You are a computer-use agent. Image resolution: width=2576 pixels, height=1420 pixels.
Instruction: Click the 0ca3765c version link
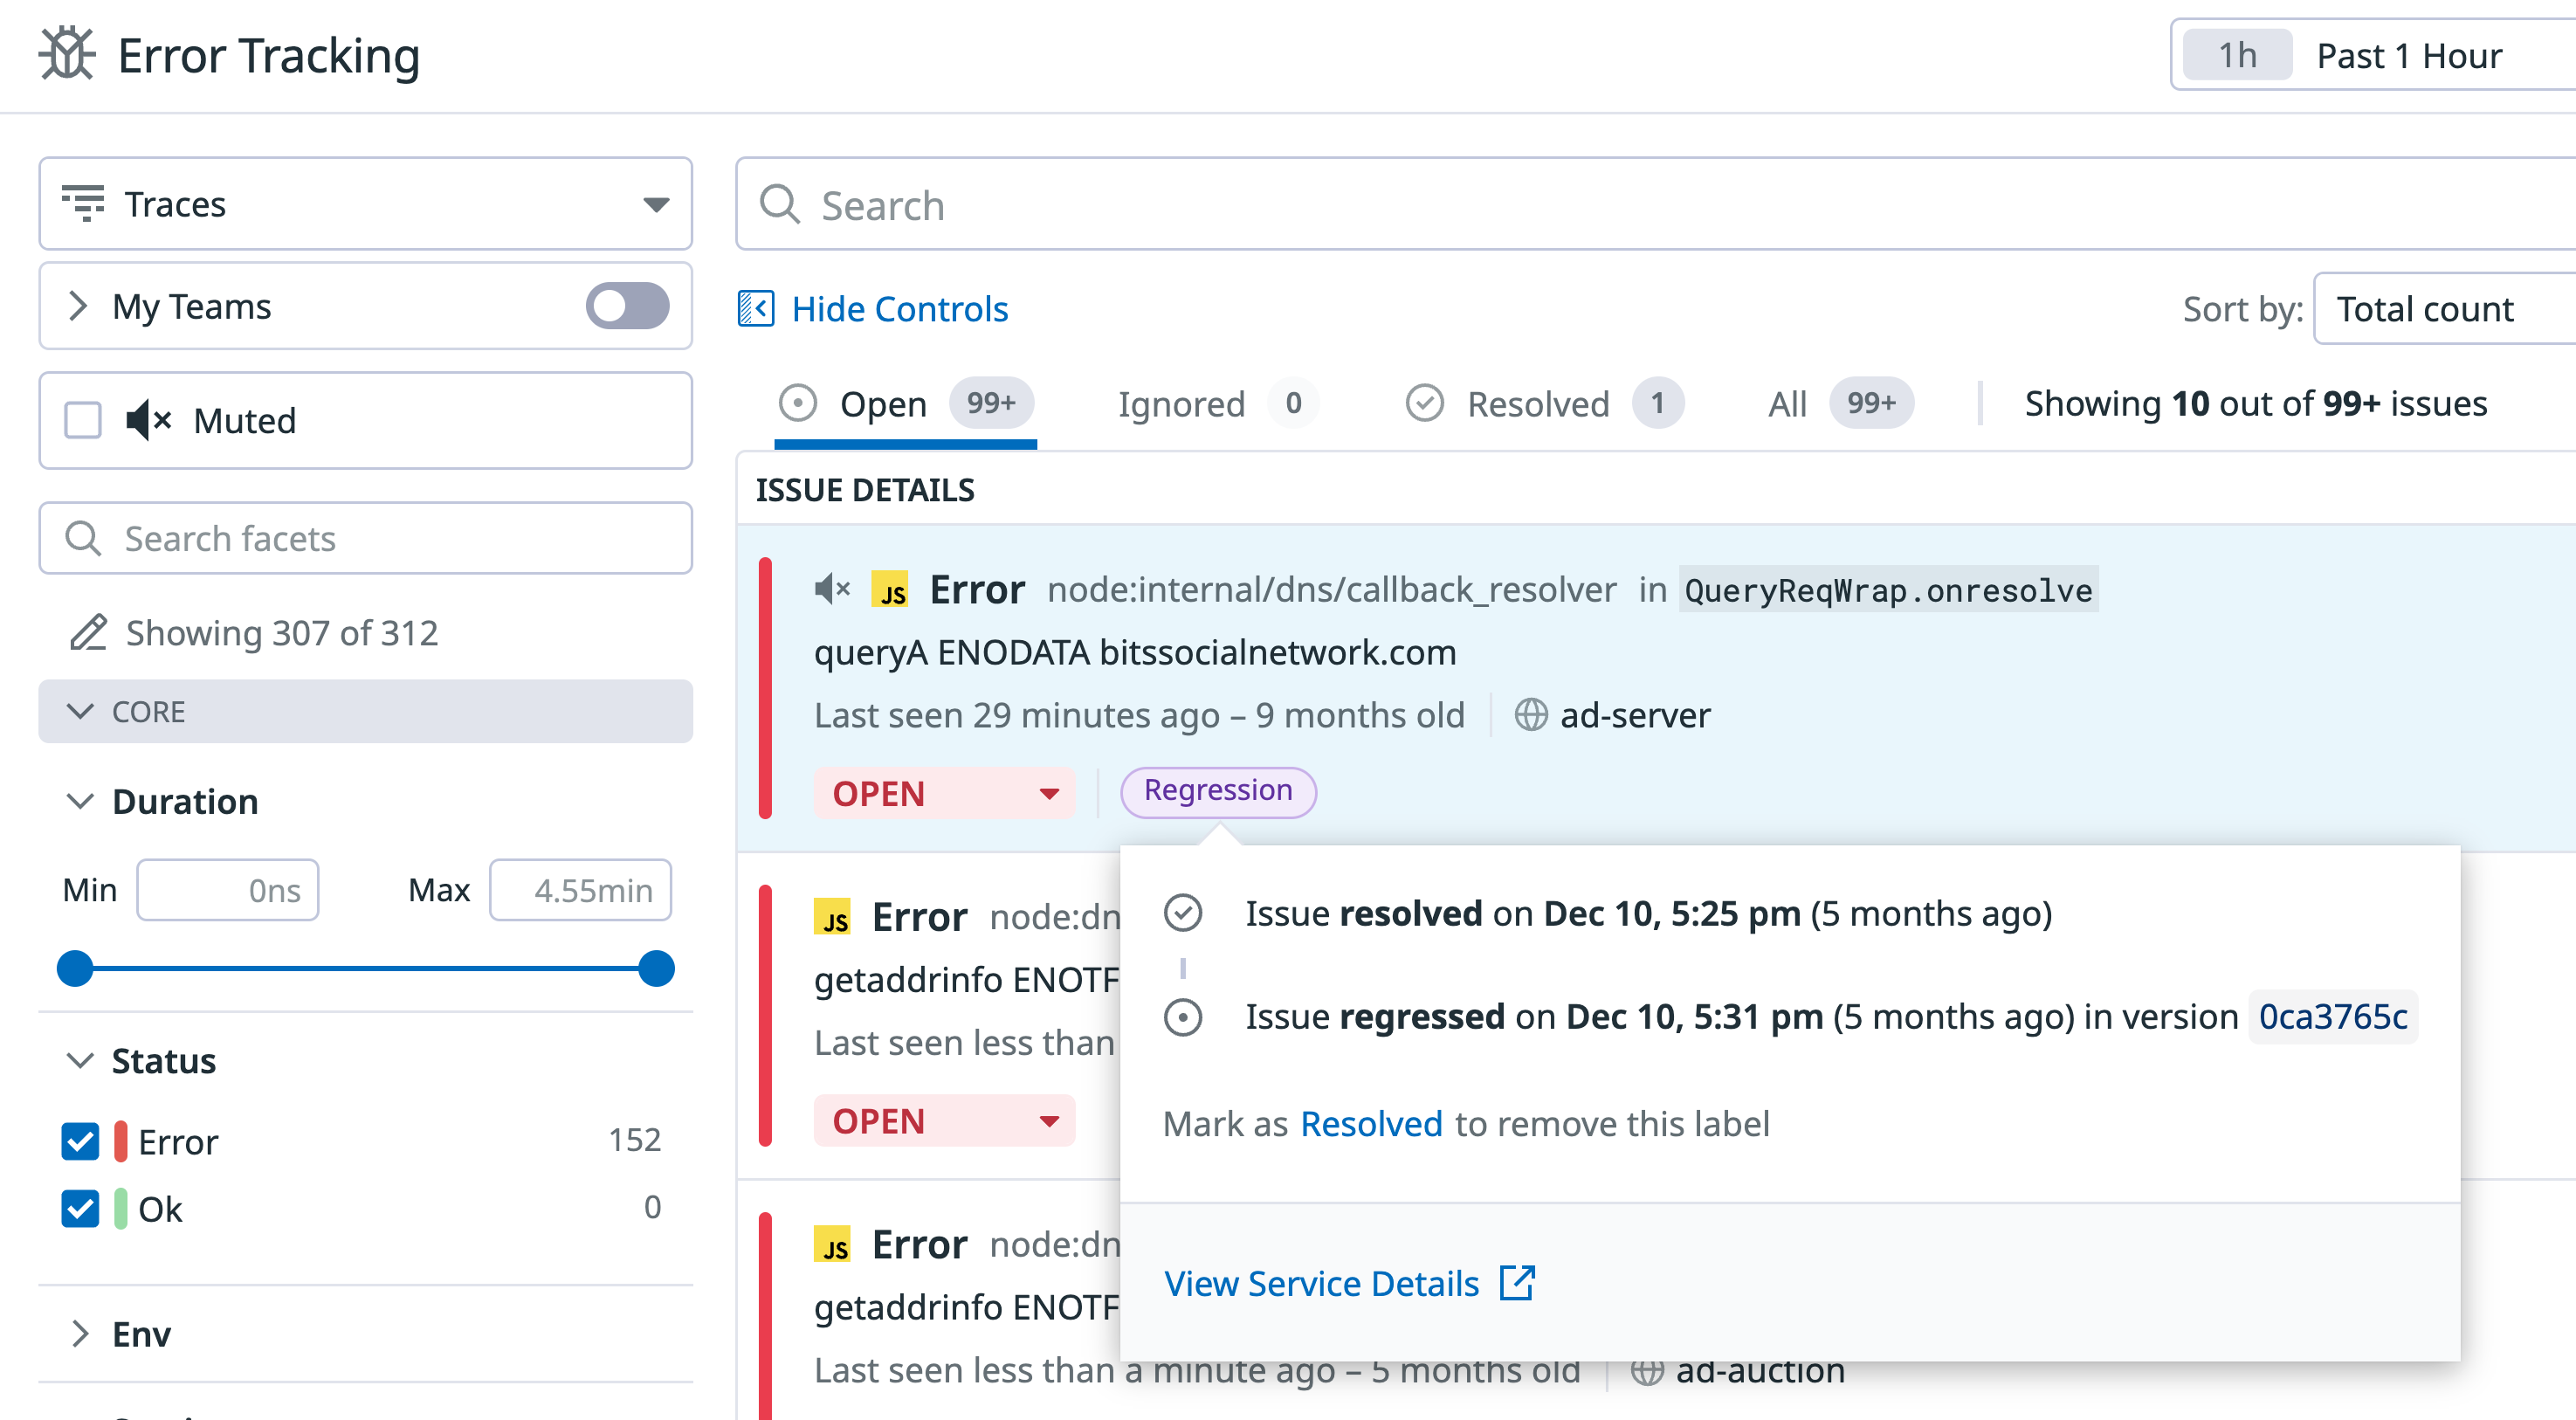[2332, 1017]
